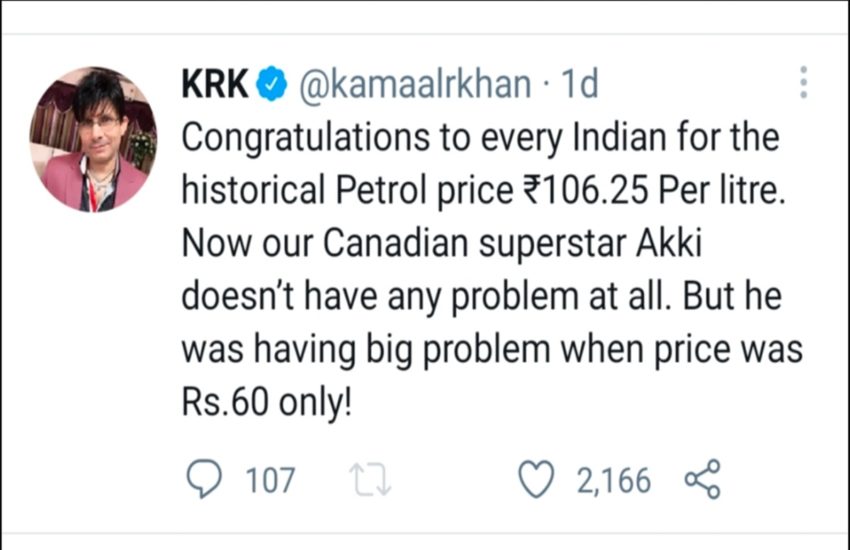Image resolution: width=850 pixels, height=550 pixels.
Task: Open the share icon options
Action: (702, 481)
